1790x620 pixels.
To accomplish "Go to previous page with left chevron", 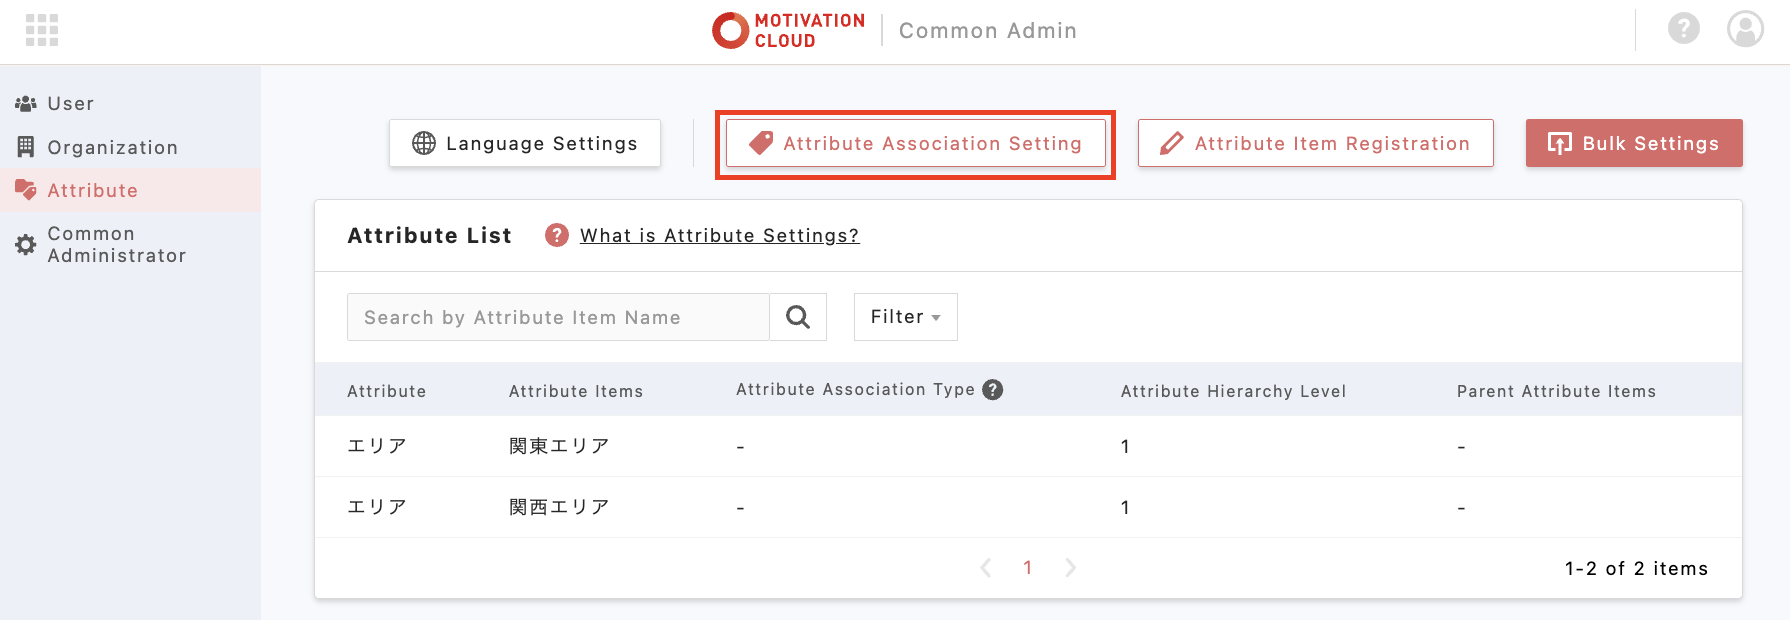I will coord(986,568).
